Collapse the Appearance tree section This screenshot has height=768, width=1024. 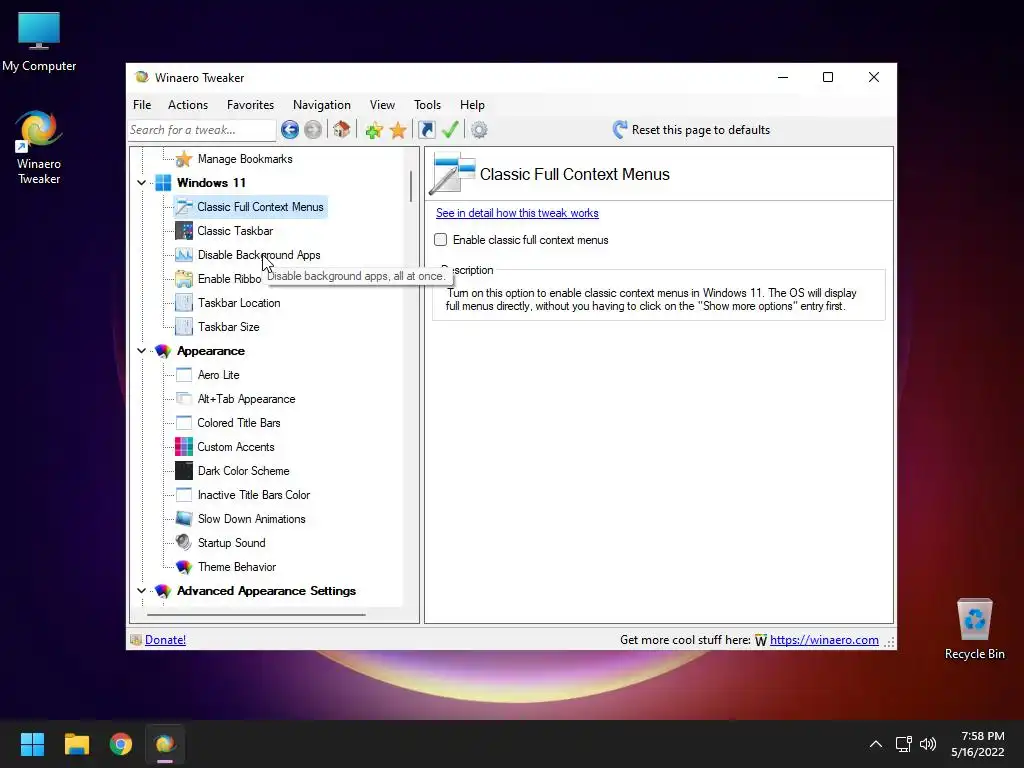coord(142,351)
